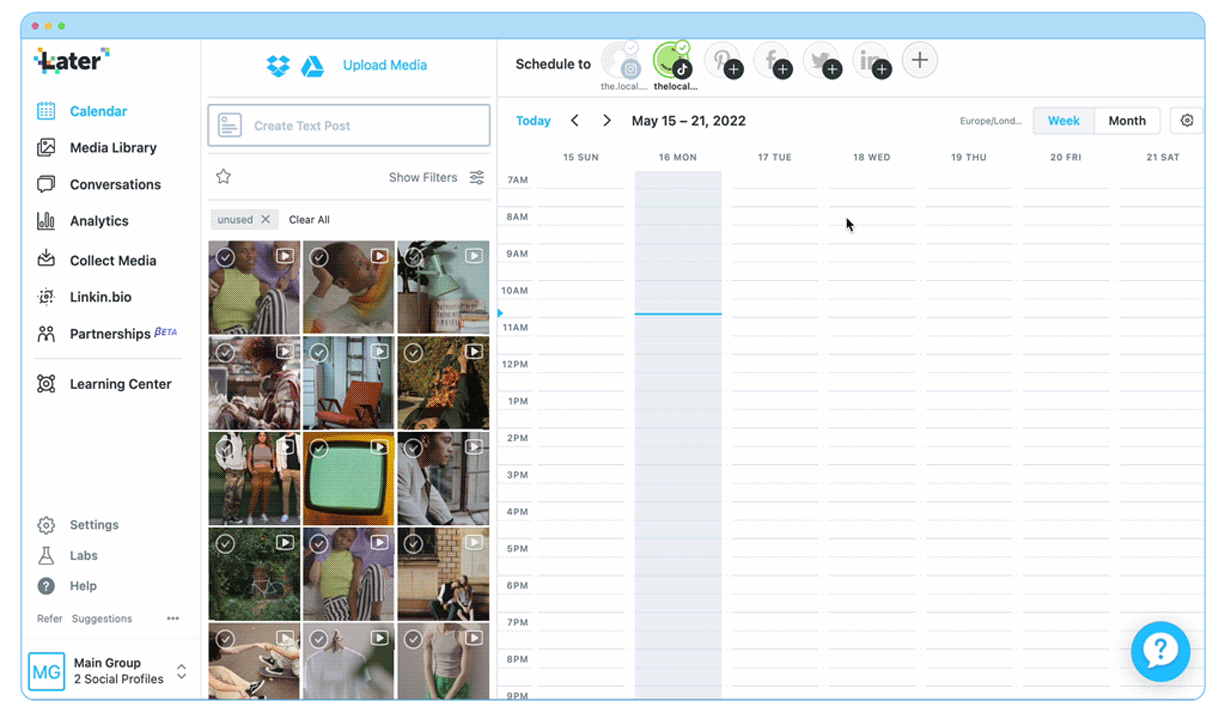Select the person lying on leaves video

[443, 383]
